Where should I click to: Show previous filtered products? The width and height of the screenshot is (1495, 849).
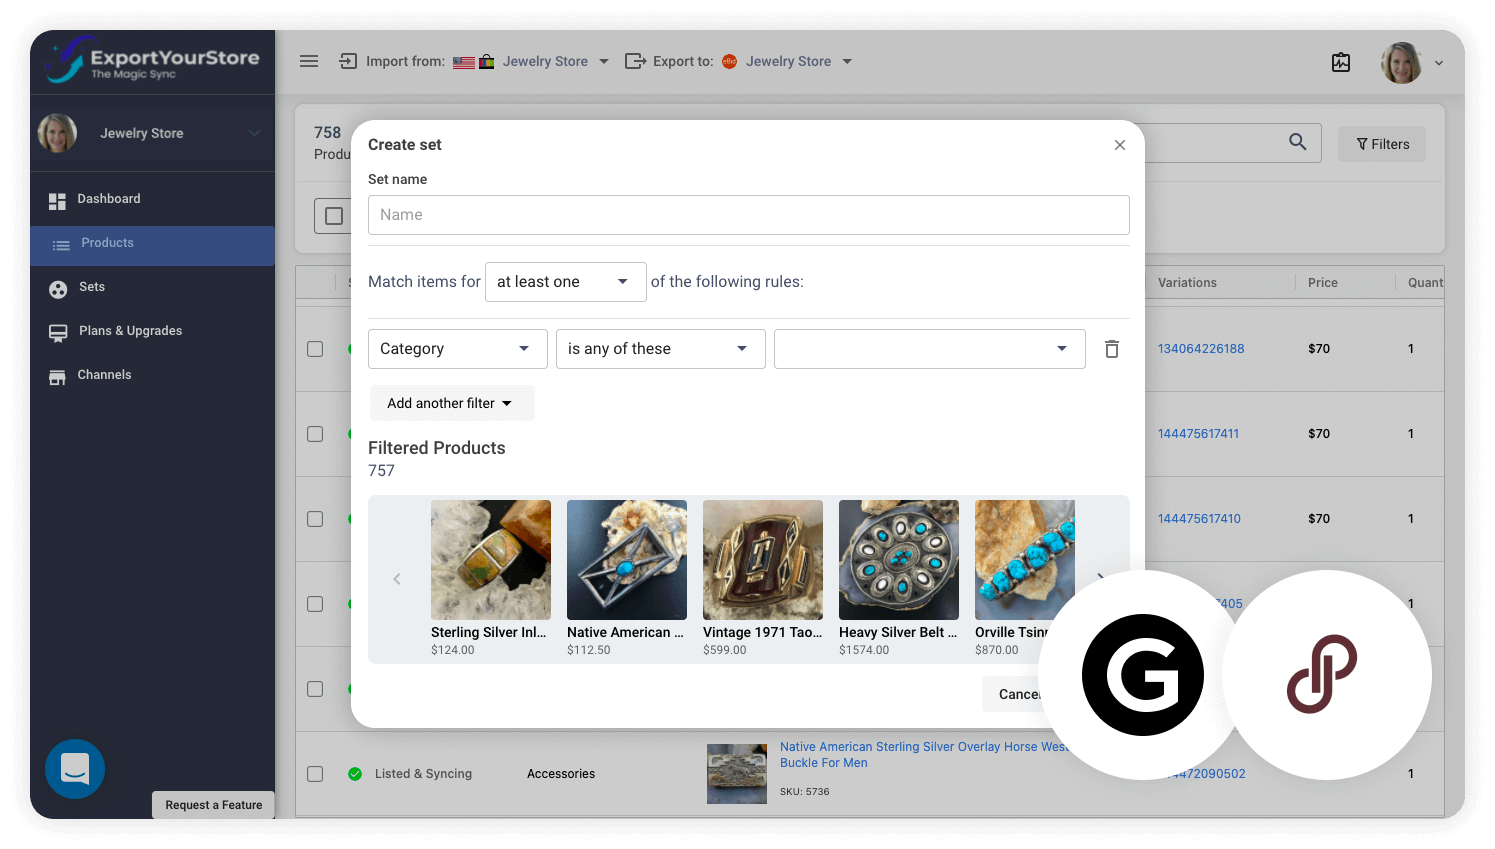(x=397, y=579)
